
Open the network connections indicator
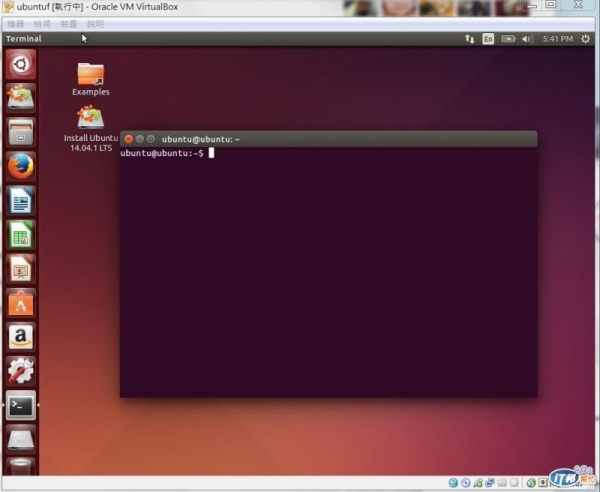[x=470, y=39]
